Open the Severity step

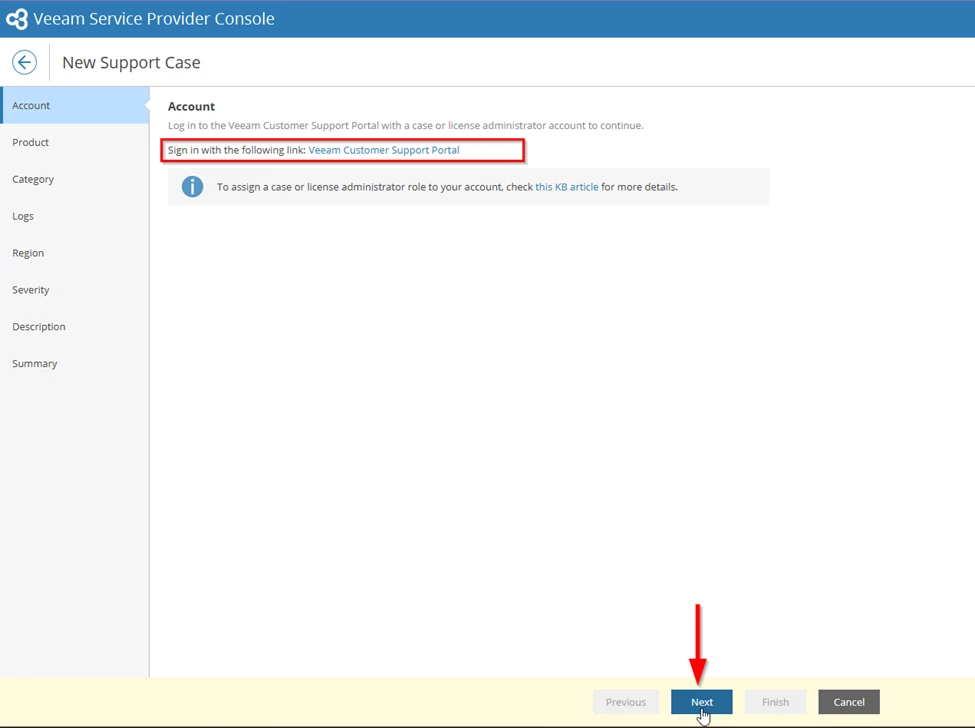click(75, 290)
